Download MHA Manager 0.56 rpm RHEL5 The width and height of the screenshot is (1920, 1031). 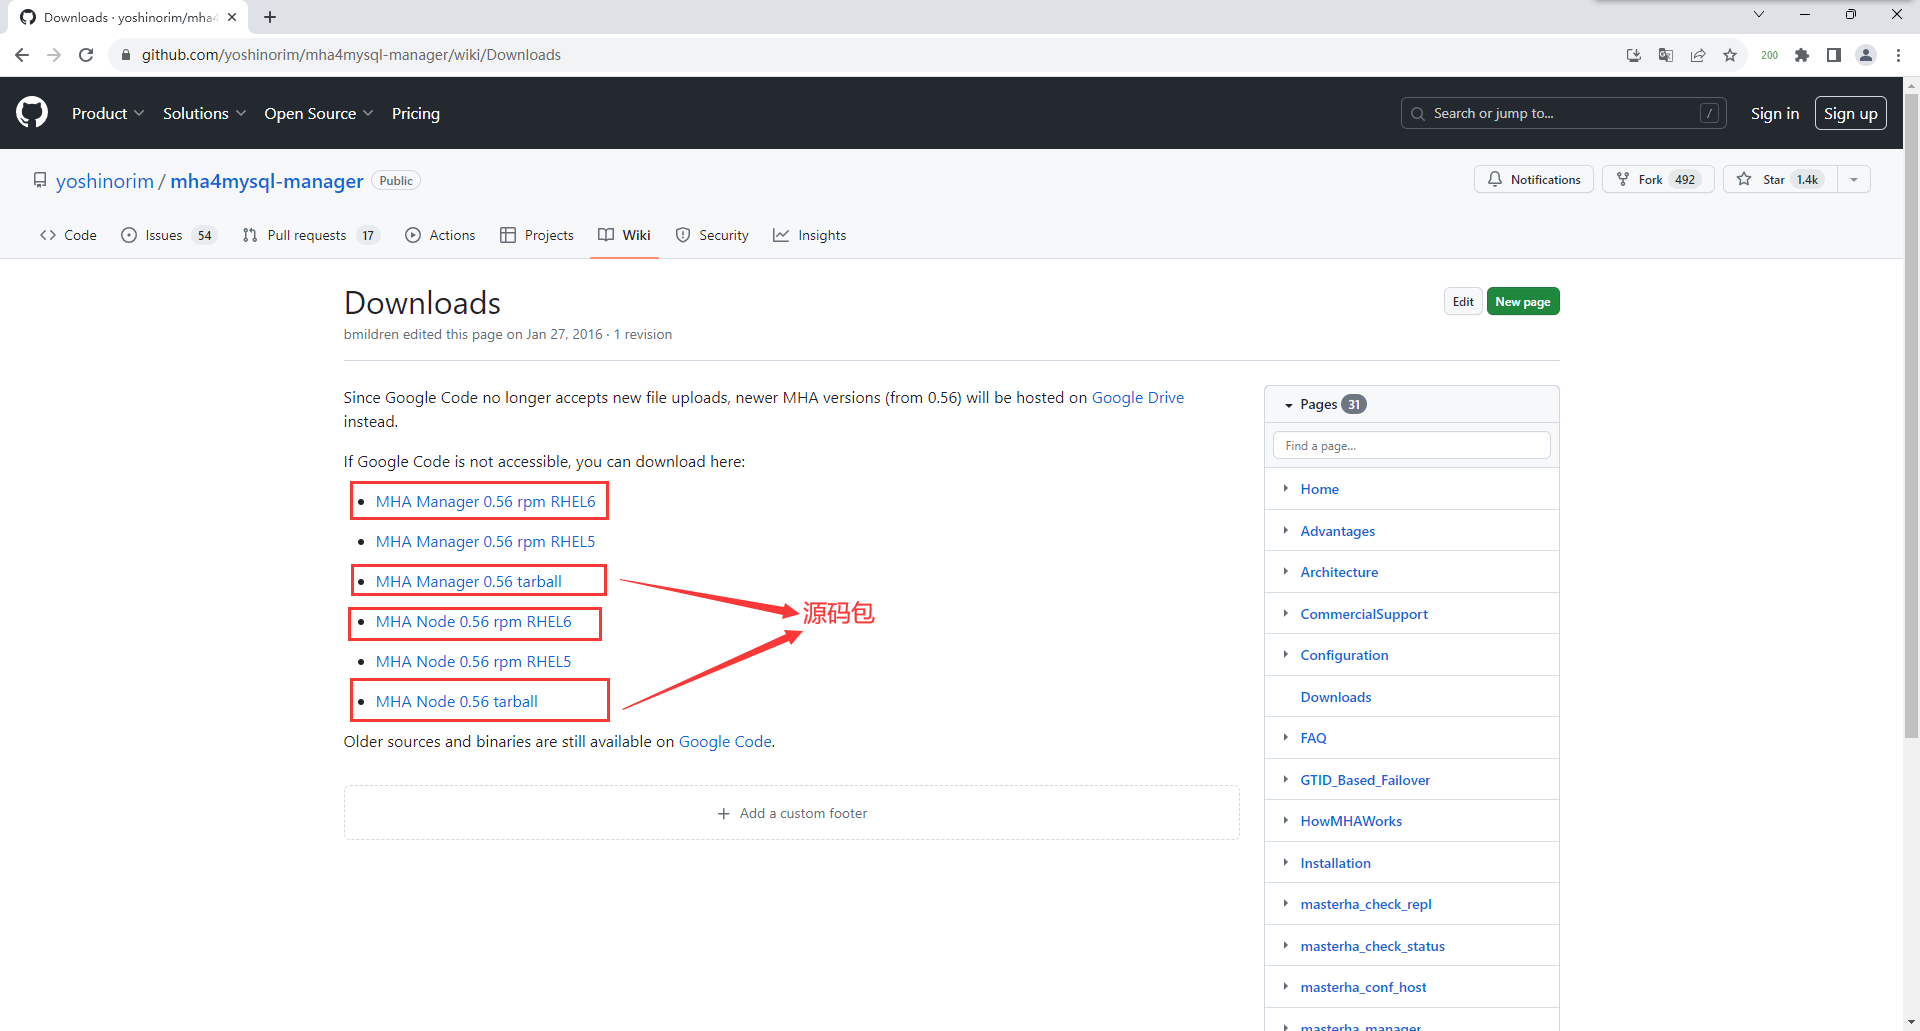tap(485, 541)
